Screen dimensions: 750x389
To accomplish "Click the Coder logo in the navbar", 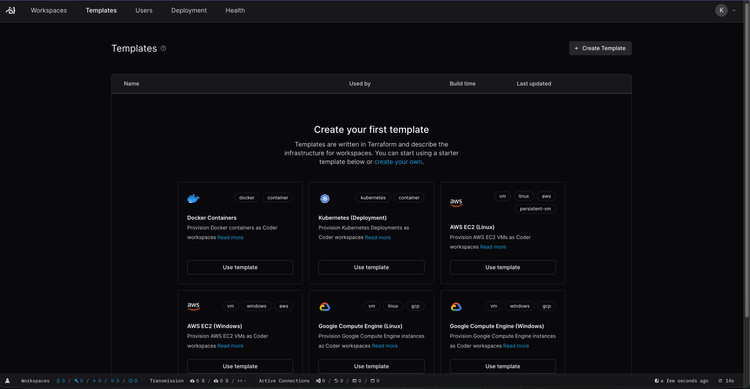I will point(11,10).
